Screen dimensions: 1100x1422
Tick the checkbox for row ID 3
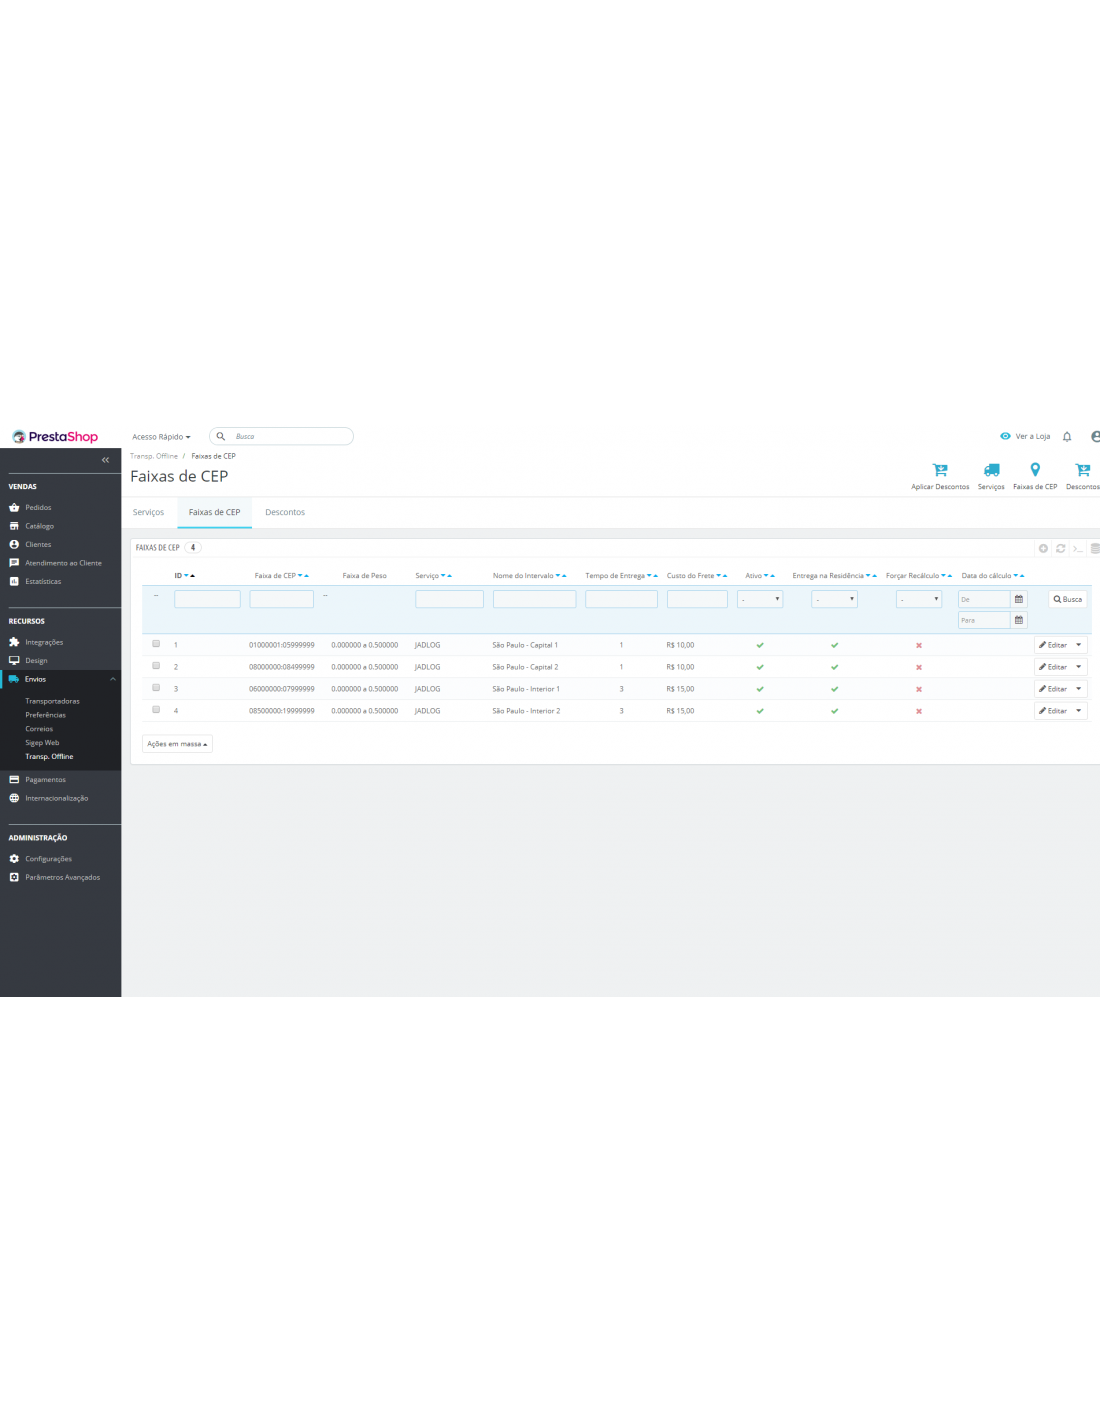[156, 688]
